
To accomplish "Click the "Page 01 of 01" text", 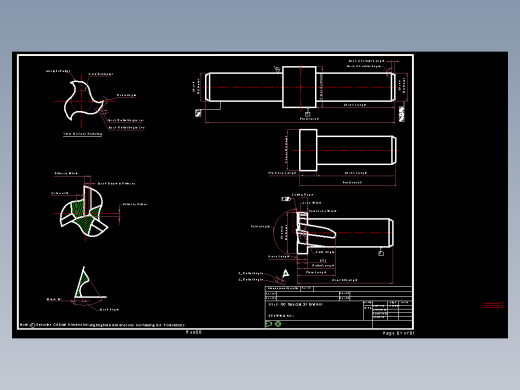I will [398, 333].
